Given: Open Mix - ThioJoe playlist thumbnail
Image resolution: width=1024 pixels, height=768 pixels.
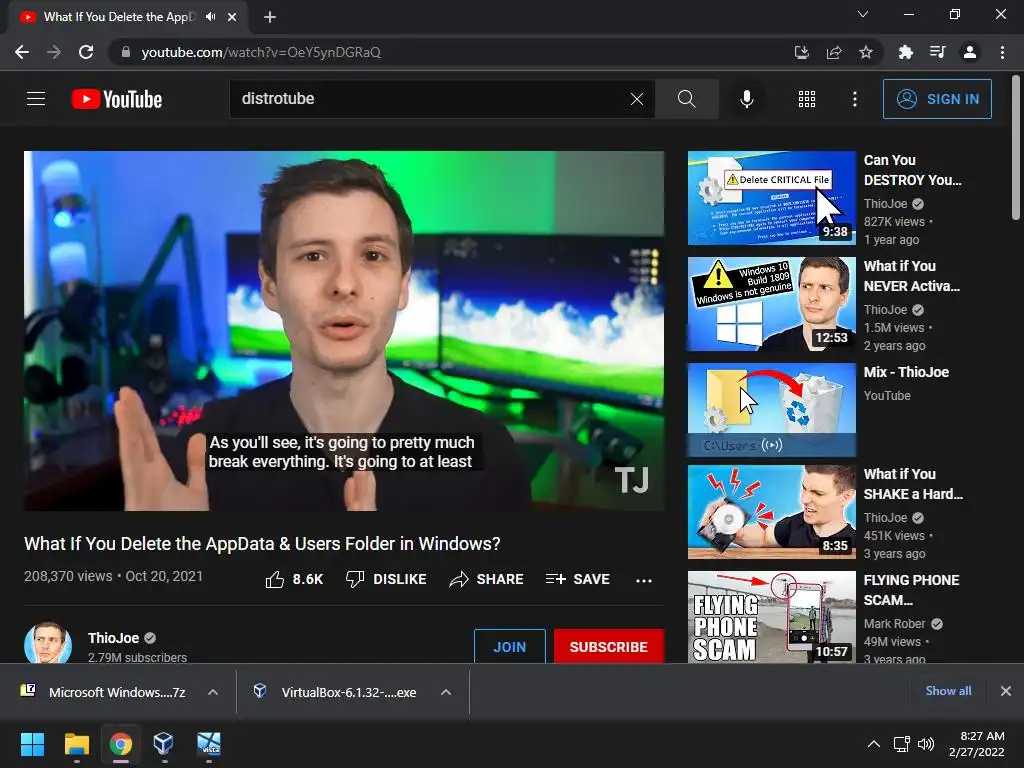Looking at the screenshot, I should click(x=772, y=409).
